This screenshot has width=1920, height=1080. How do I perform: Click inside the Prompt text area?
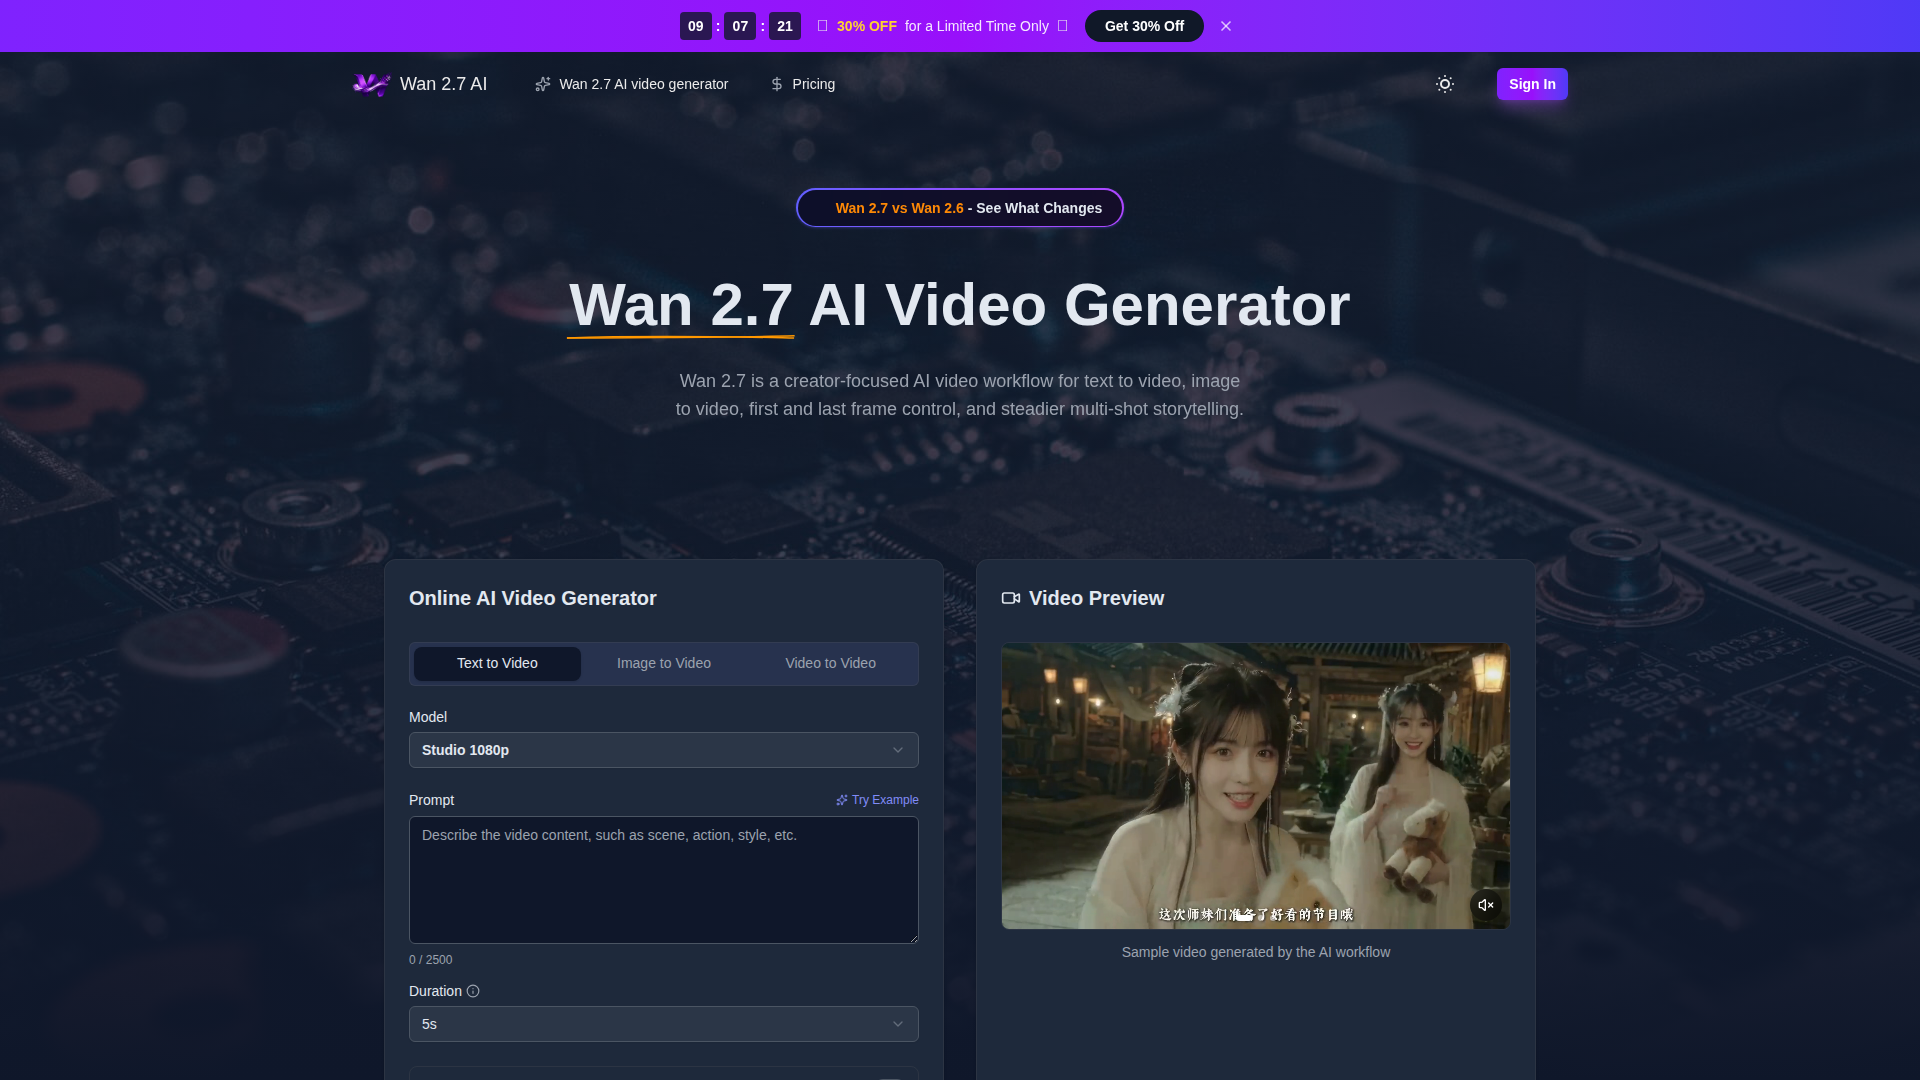[x=663, y=880]
